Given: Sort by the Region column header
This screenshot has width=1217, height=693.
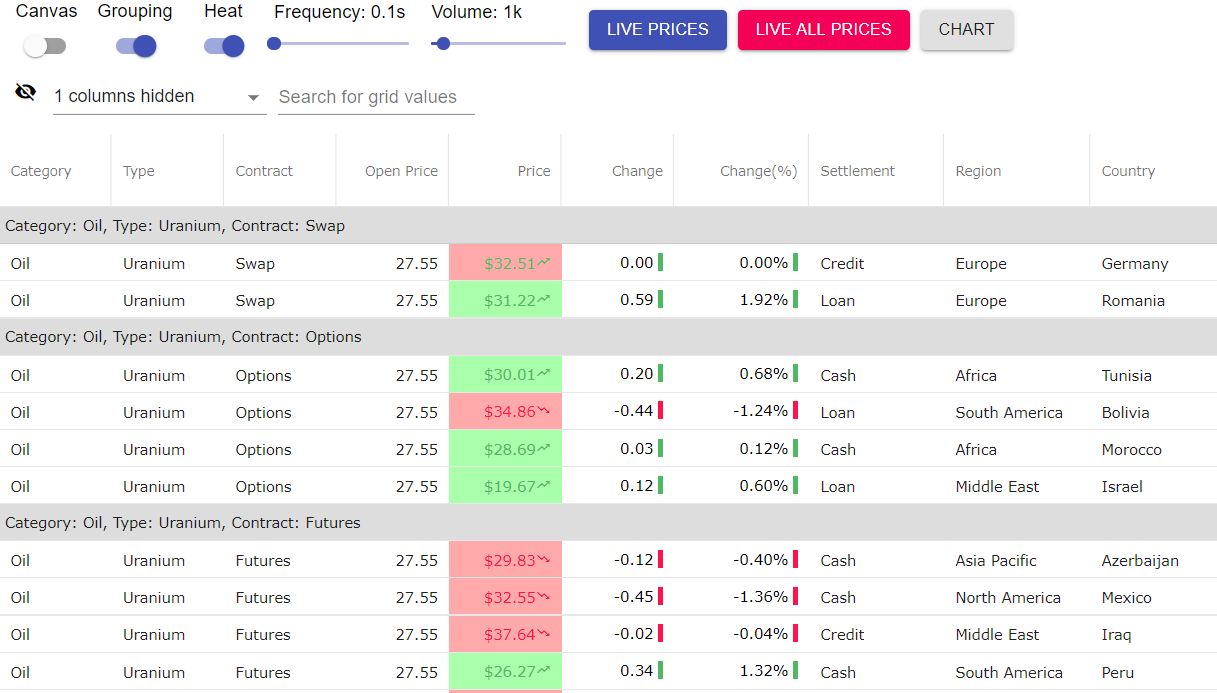Looking at the screenshot, I should tap(978, 171).
